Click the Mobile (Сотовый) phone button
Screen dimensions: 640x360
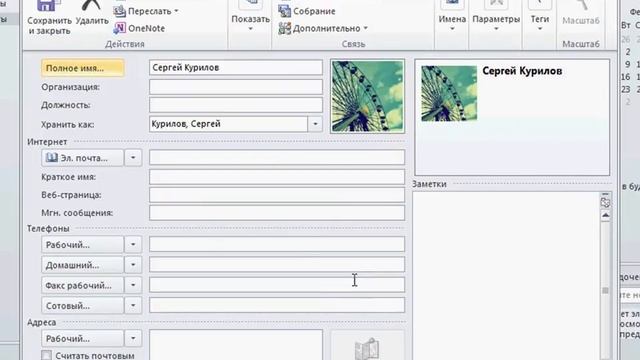[82, 305]
